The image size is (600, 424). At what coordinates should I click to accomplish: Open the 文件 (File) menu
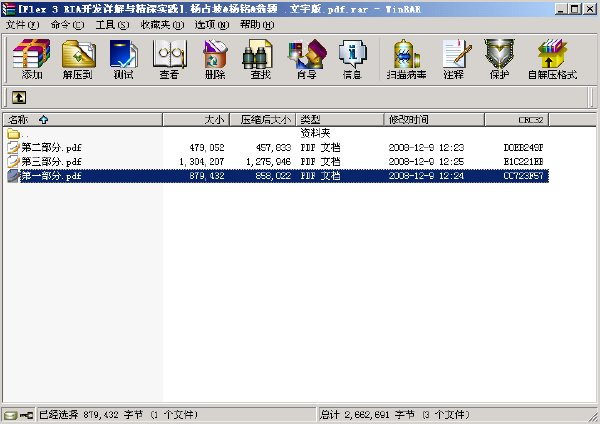coord(22,25)
